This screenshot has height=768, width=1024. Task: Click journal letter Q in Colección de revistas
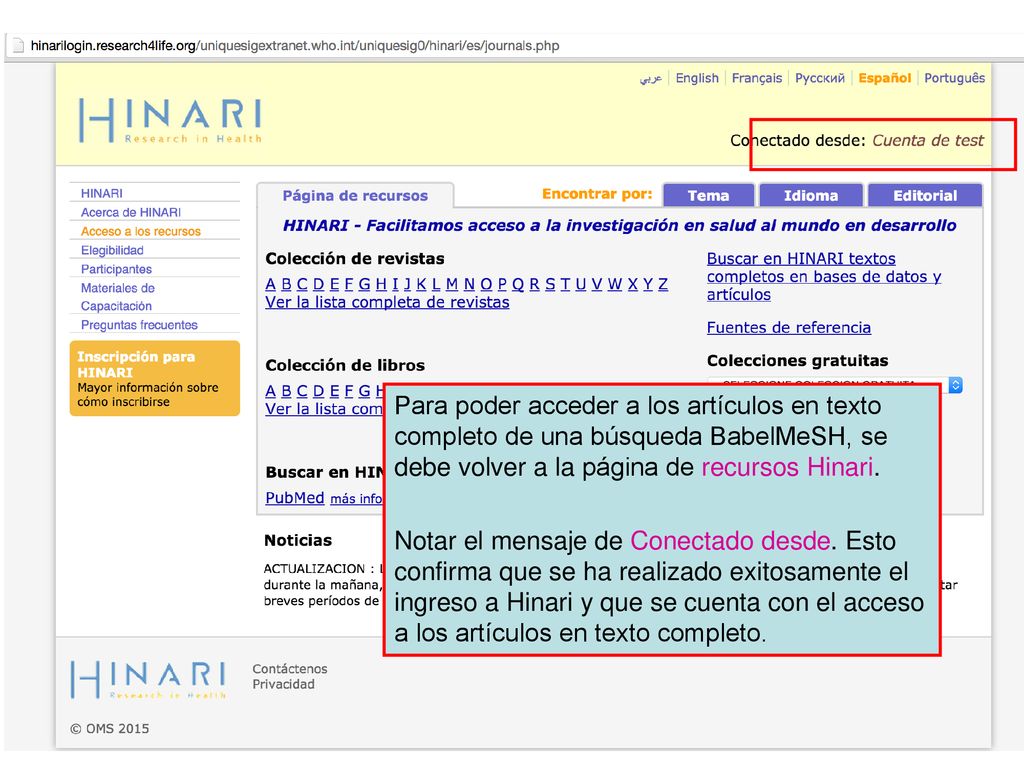[x=518, y=284]
